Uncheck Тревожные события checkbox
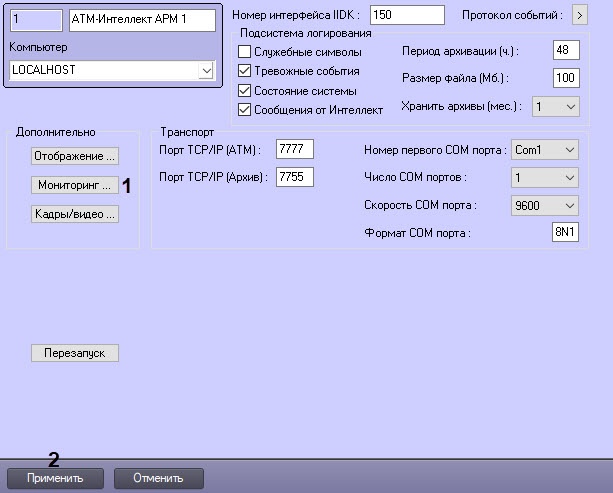This screenshot has height=493, width=613. click(245, 71)
